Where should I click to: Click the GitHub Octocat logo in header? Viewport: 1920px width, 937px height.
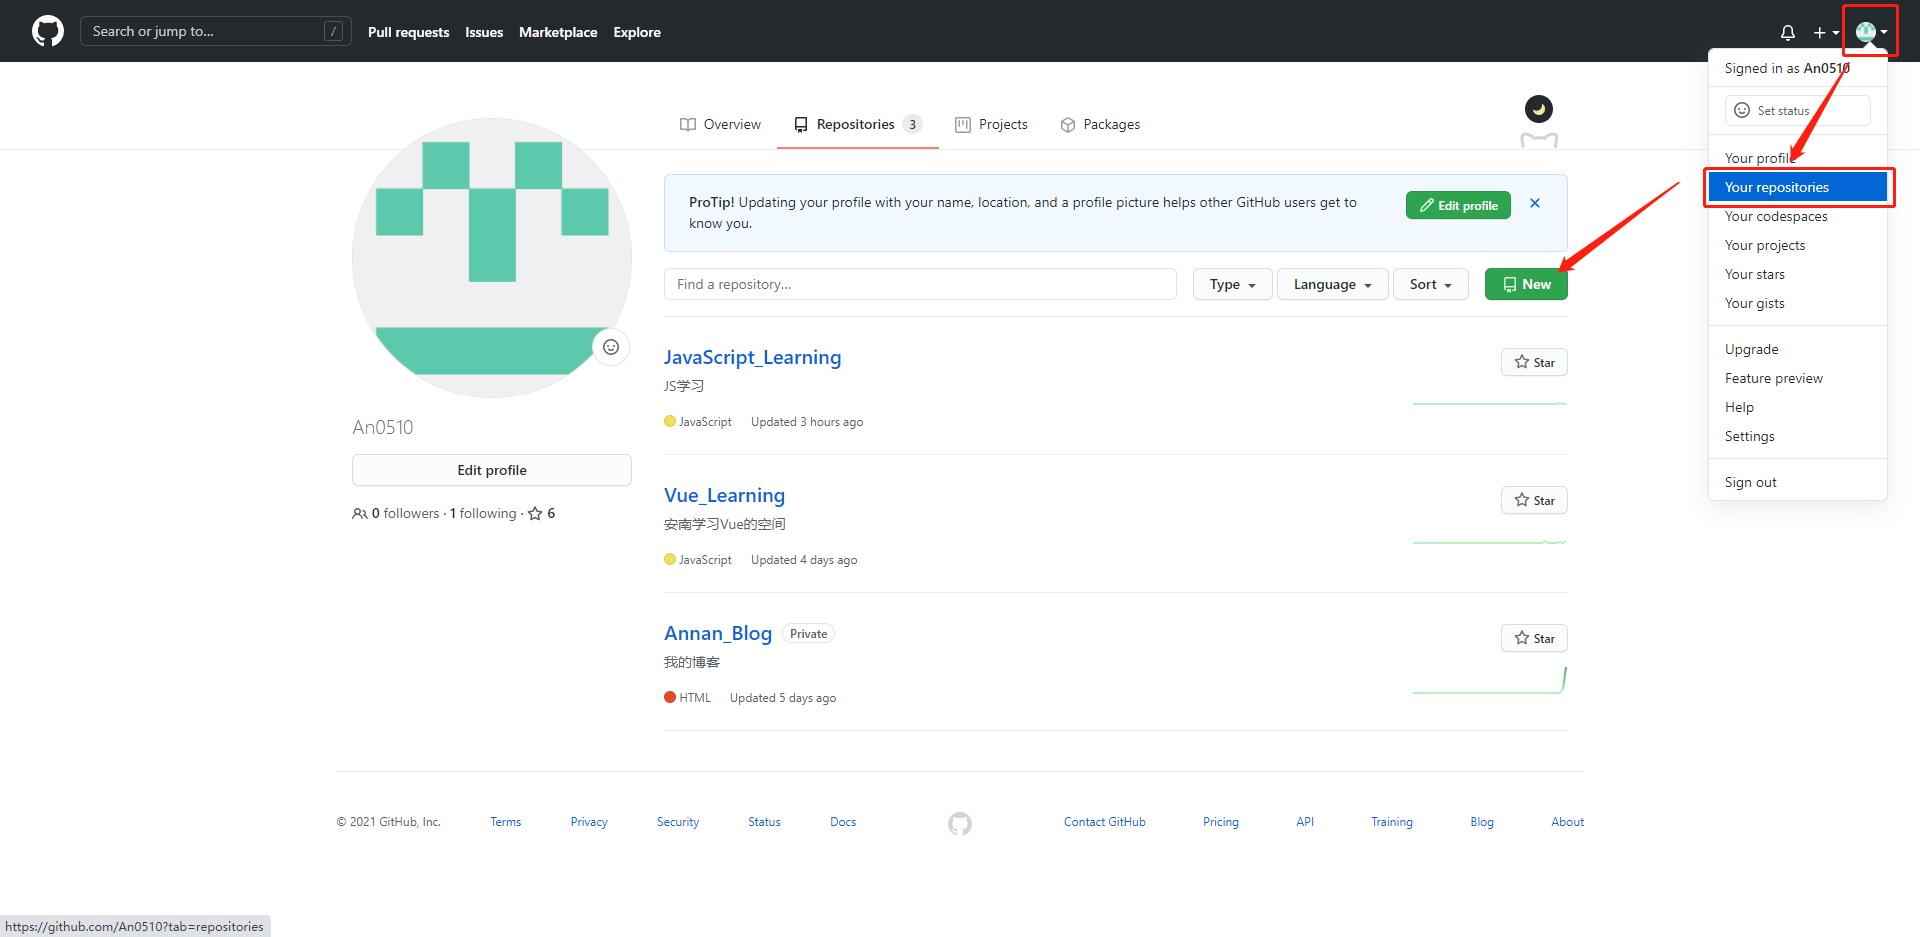[x=47, y=31]
